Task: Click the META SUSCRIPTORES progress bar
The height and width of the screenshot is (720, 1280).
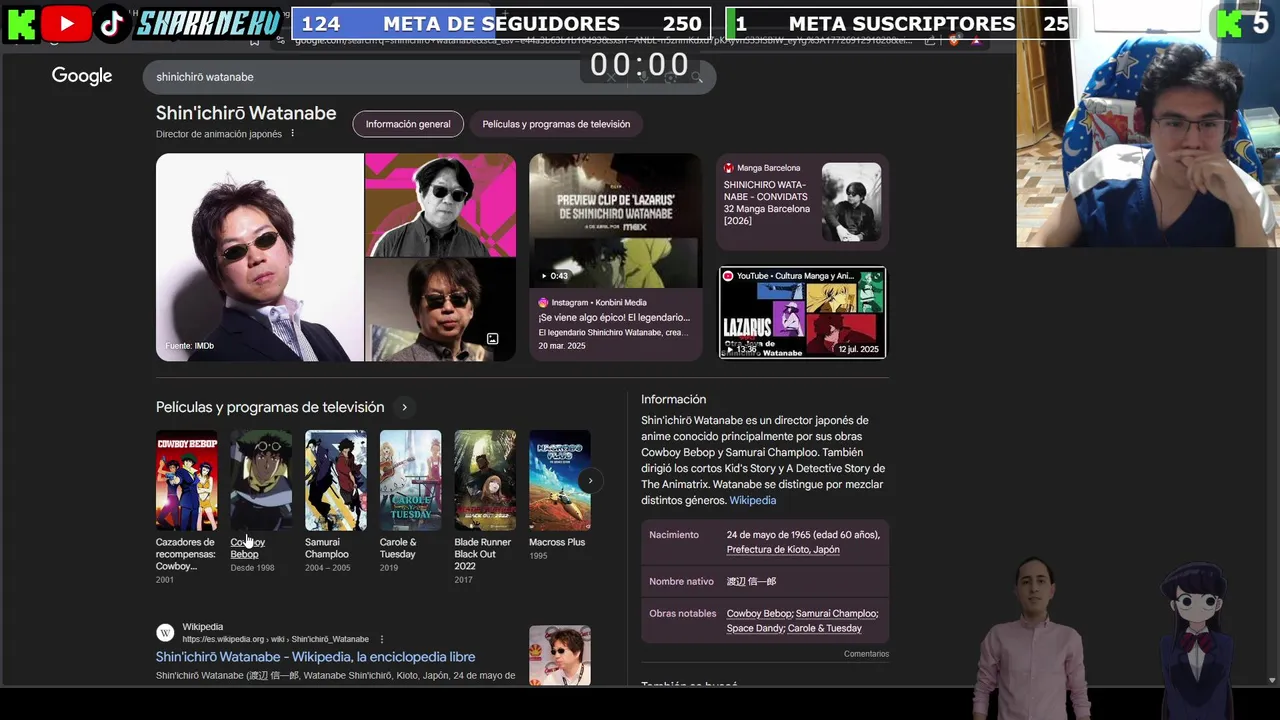Action: [x=901, y=24]
